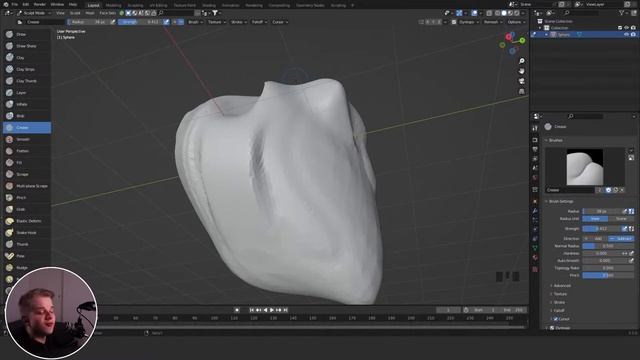Image resolution: width=640 pixels, height=360 pixels.
Task: Open the Edit menu
Action: pyautogui.click(x=26, y=4)
